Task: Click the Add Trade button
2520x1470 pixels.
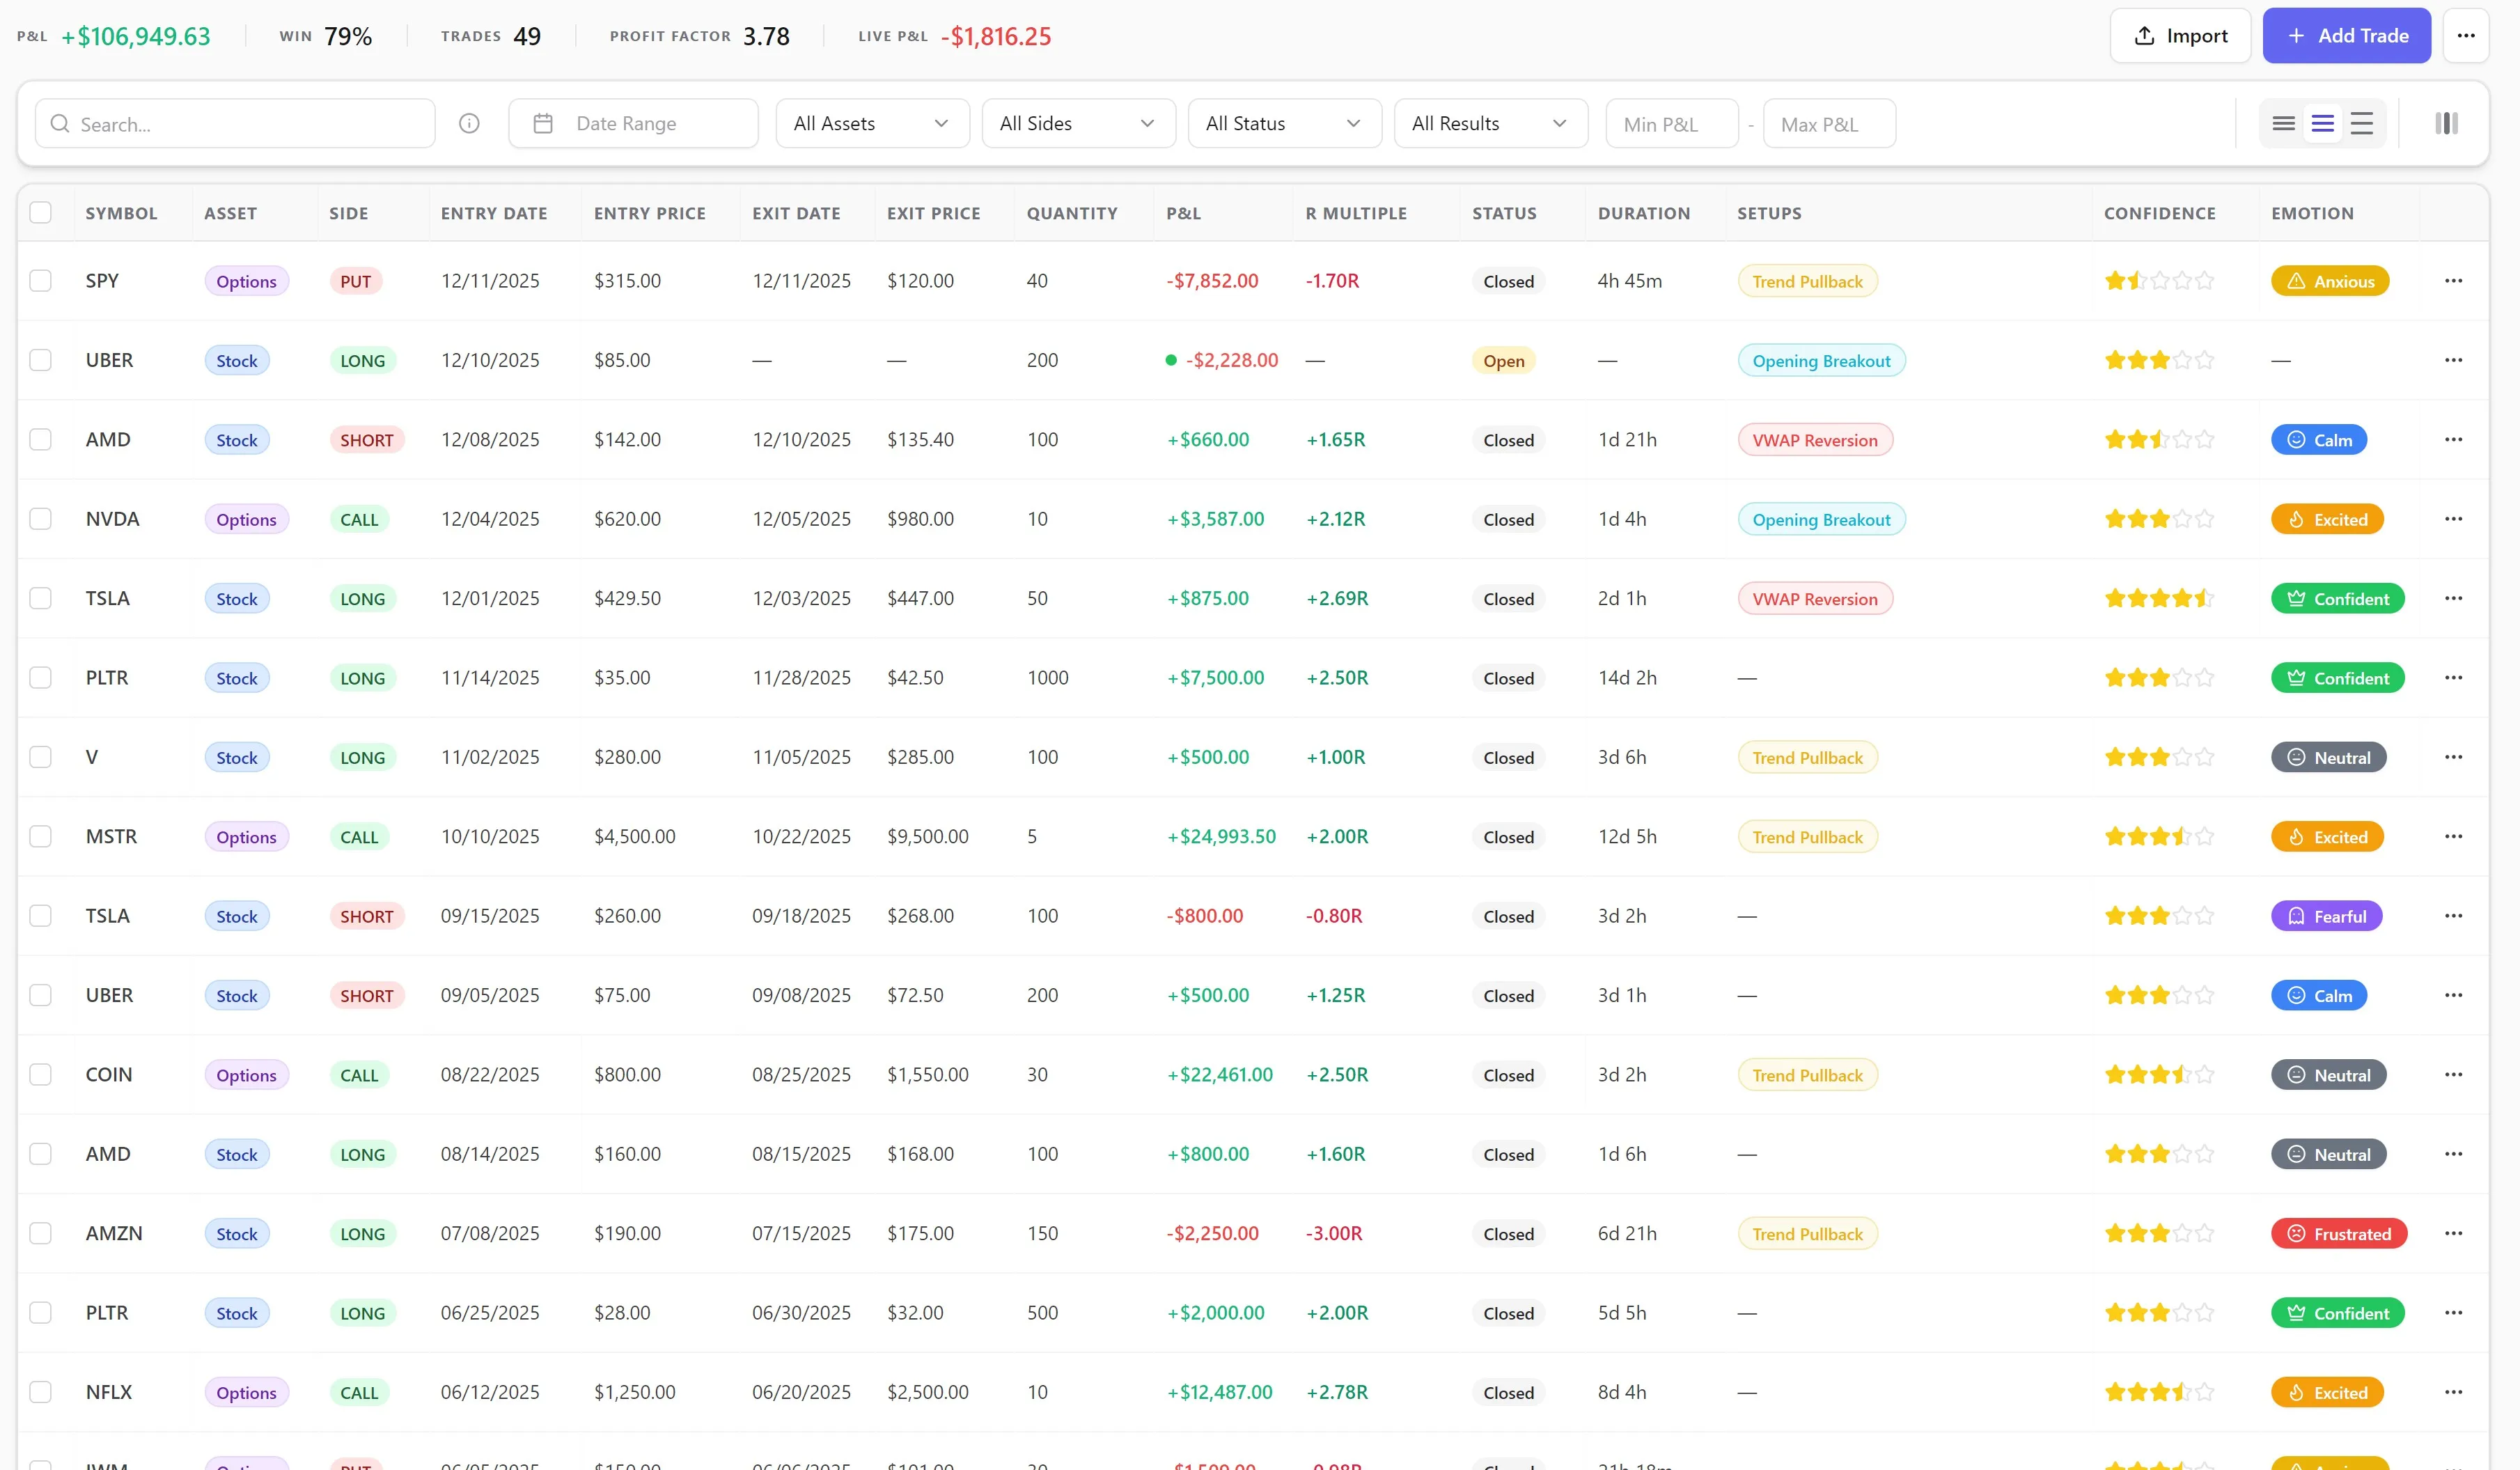Action: (x=2346, y=36)
